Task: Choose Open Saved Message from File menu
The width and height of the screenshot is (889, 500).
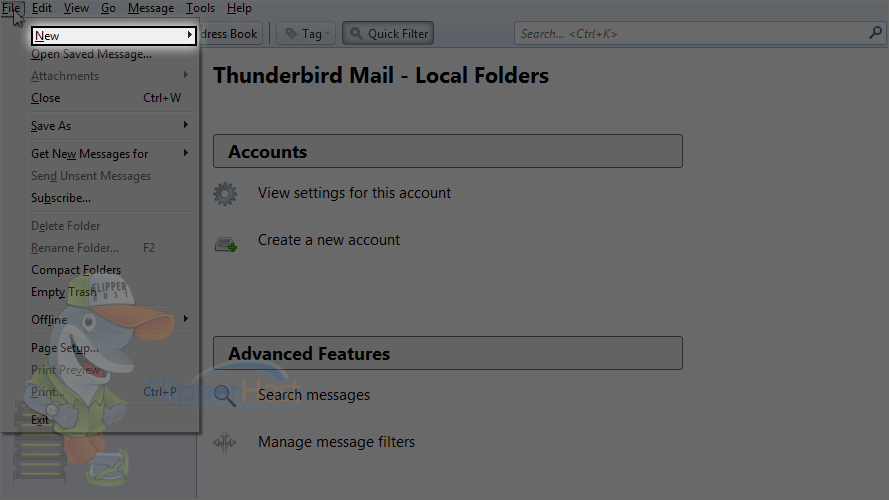Action: 91,54
